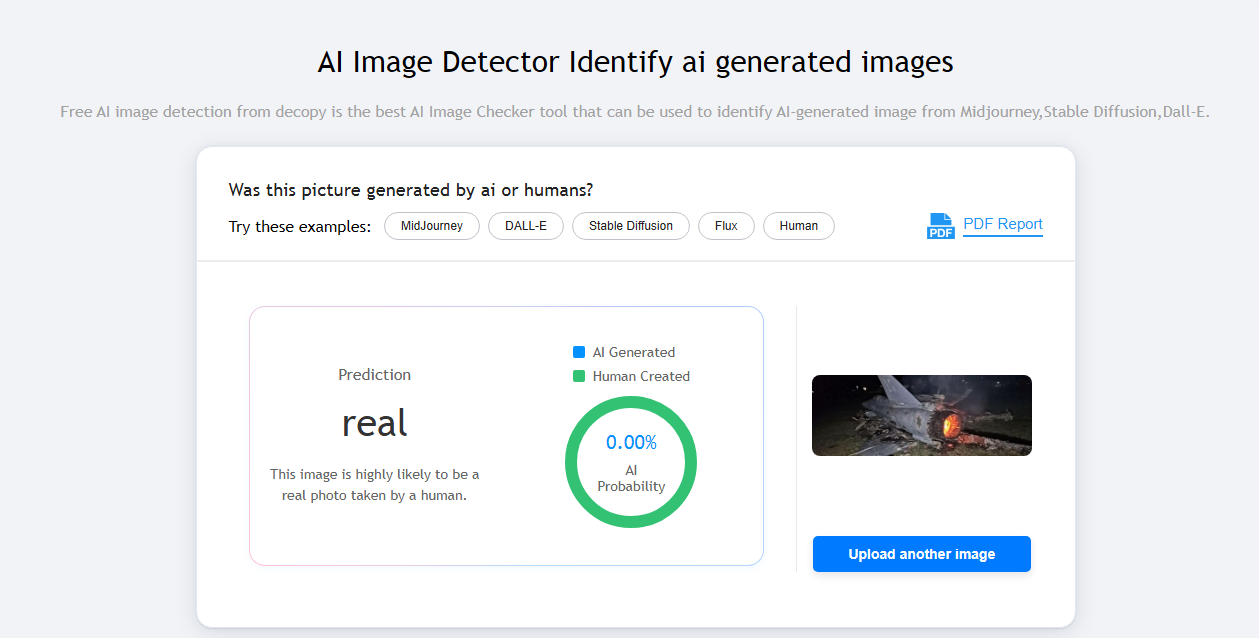Screen dimensions: 1259x638
Task: Click the 'Human Created' legend label
Action: 641,376
